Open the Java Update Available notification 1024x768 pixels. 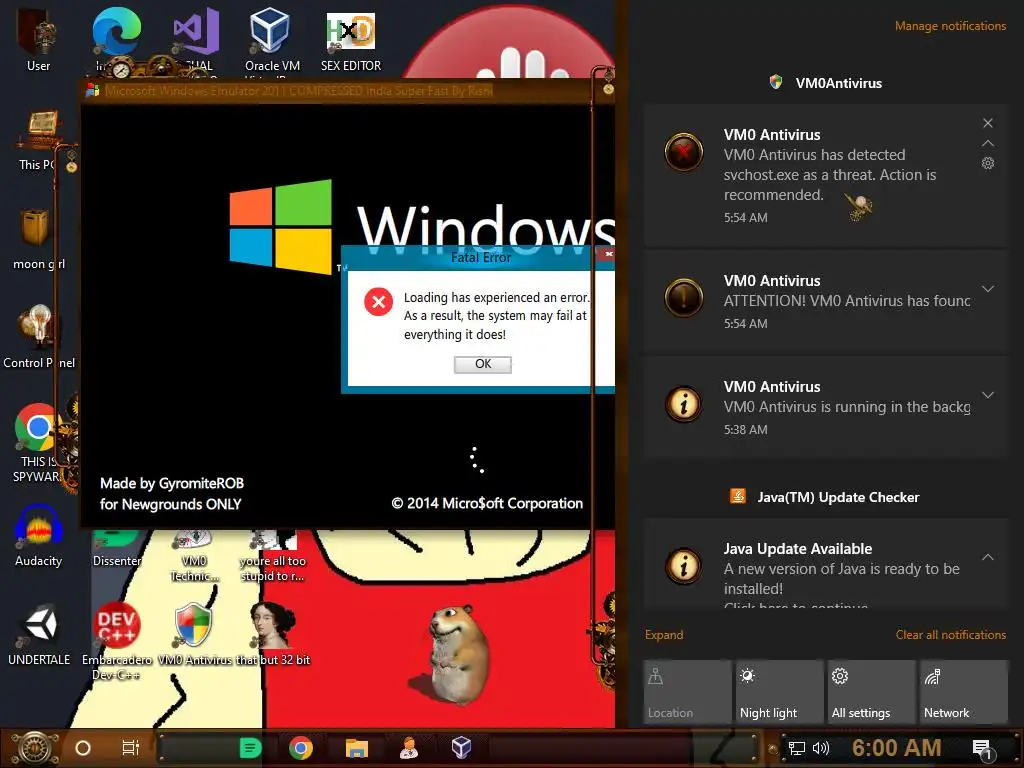point(826,564)
